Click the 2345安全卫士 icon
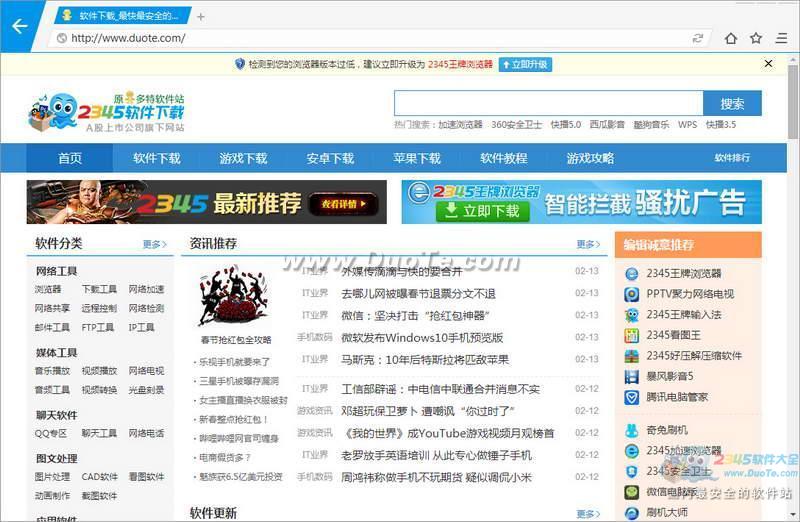The height and width of the screenshot is (522, 800). (x=632, y=471)
